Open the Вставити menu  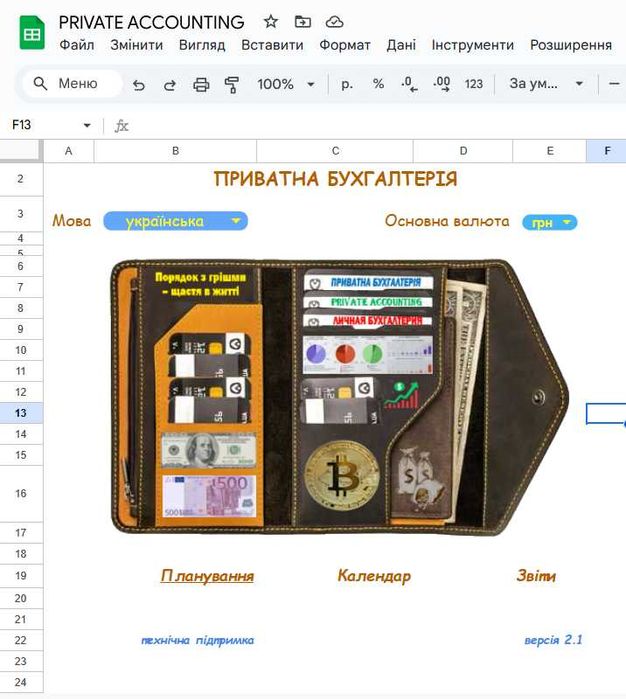click(x=272, y=45)
